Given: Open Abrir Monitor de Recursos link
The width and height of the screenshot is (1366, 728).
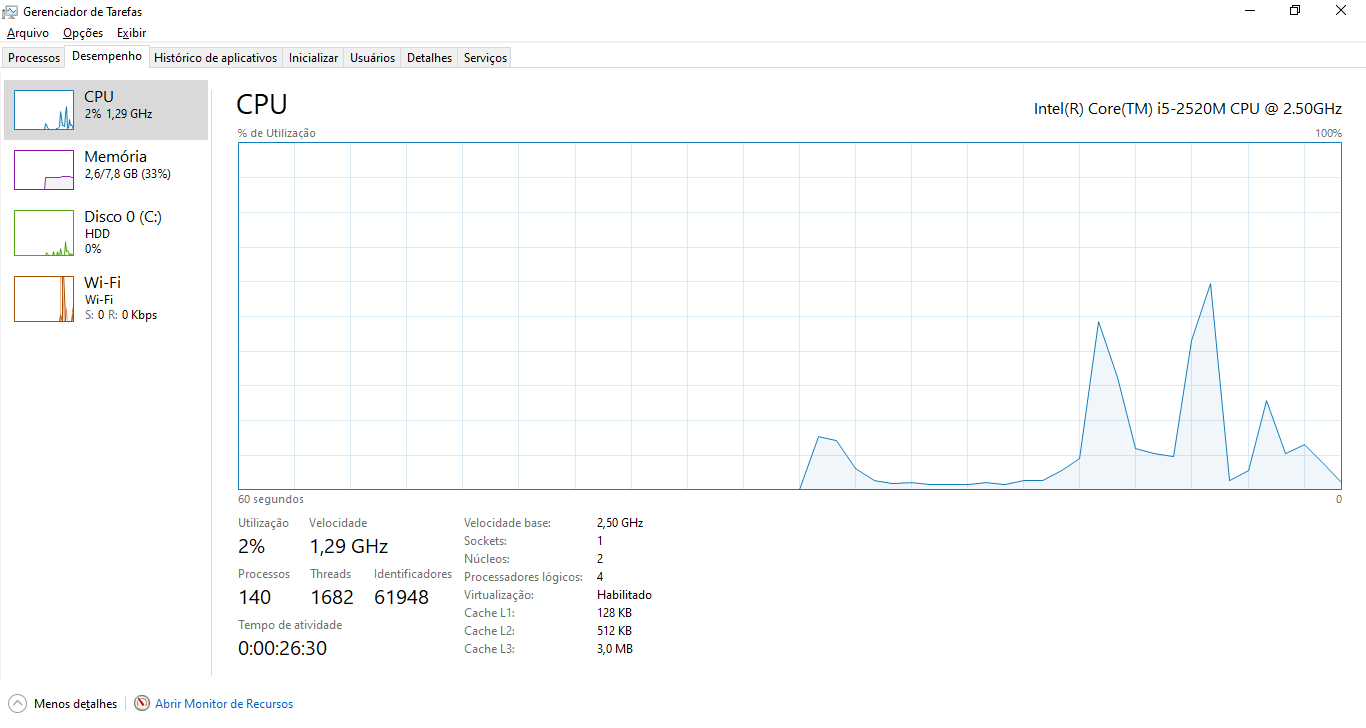Looking at the screenshot, I should pyautogui.click(x=224, y=704).
